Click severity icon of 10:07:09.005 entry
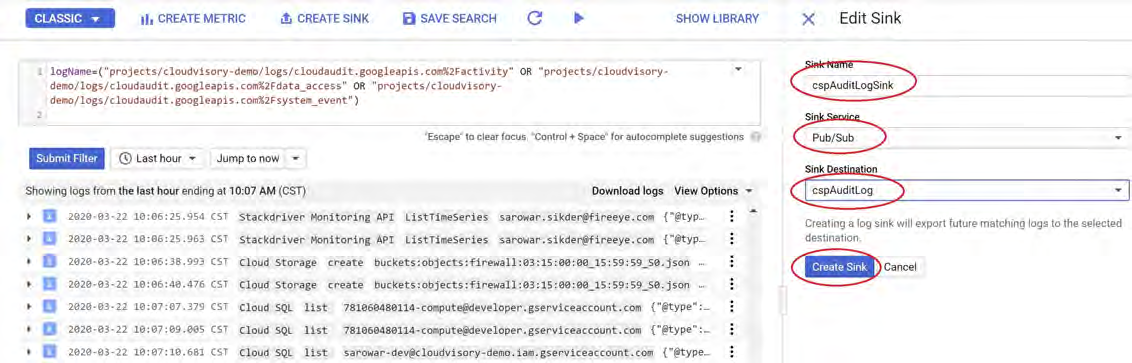This screenshot has height=363, width=1132. [49, 330]
